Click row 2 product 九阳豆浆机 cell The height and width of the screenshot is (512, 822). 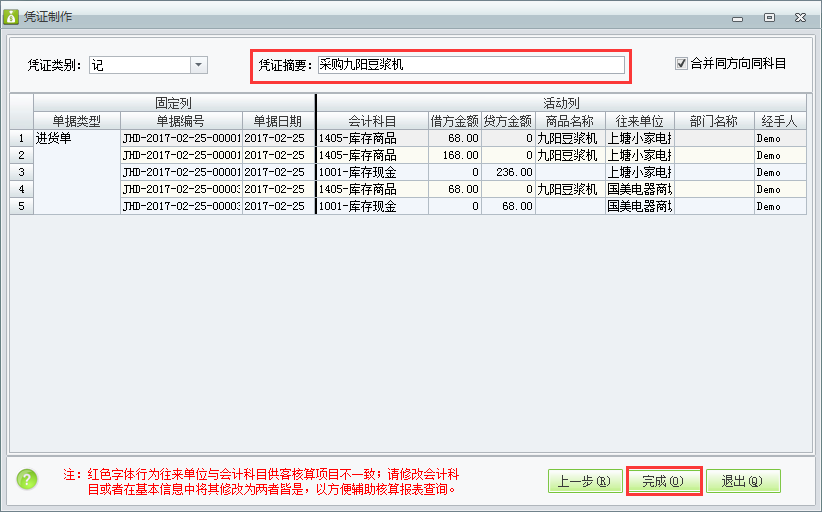click(570, 155)
